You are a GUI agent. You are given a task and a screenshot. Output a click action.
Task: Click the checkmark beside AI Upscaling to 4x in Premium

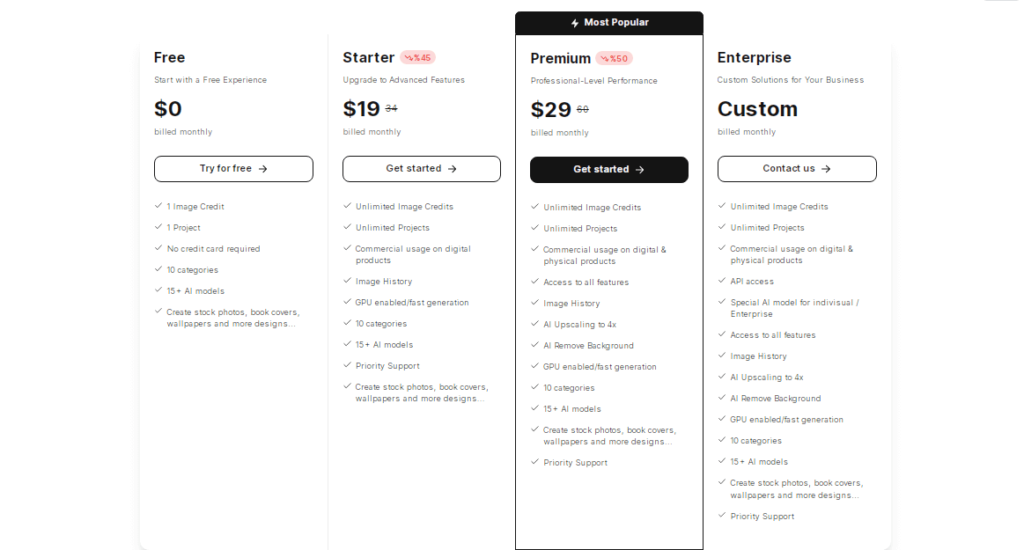535,323
